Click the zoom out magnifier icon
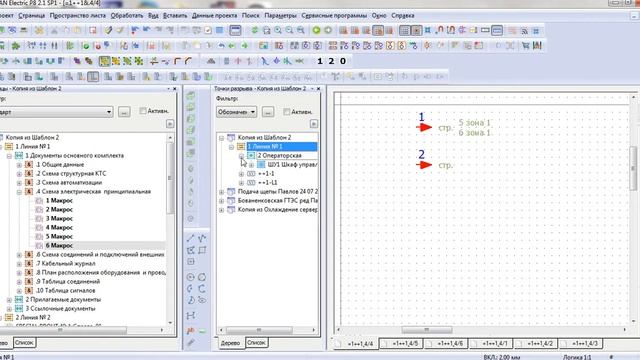Viewport: 640px width, 360px height. pos(289,30)
